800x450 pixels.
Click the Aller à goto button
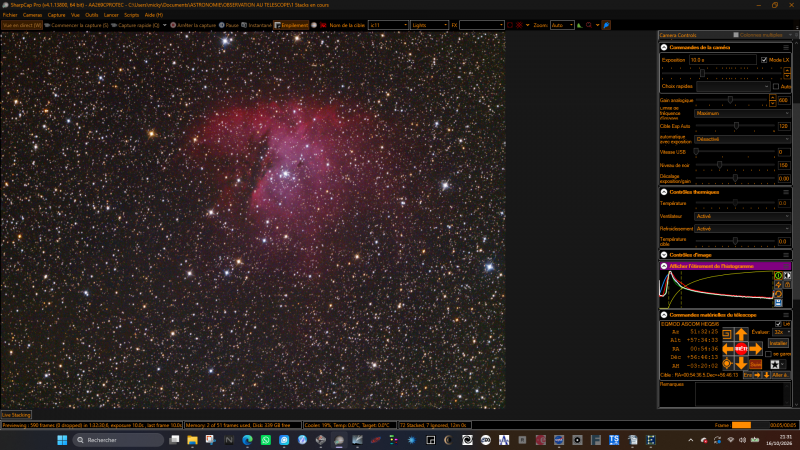[780, 375]
